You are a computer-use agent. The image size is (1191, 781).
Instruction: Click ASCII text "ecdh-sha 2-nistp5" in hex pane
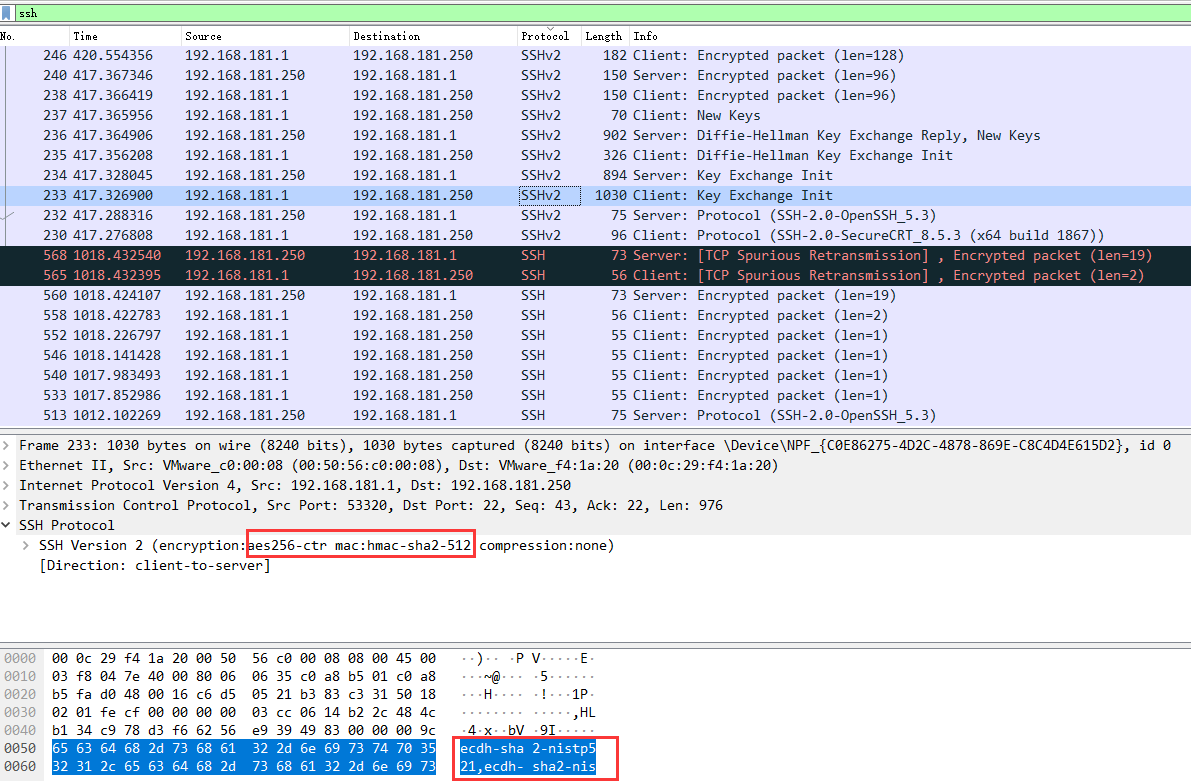tap(528, 748)
